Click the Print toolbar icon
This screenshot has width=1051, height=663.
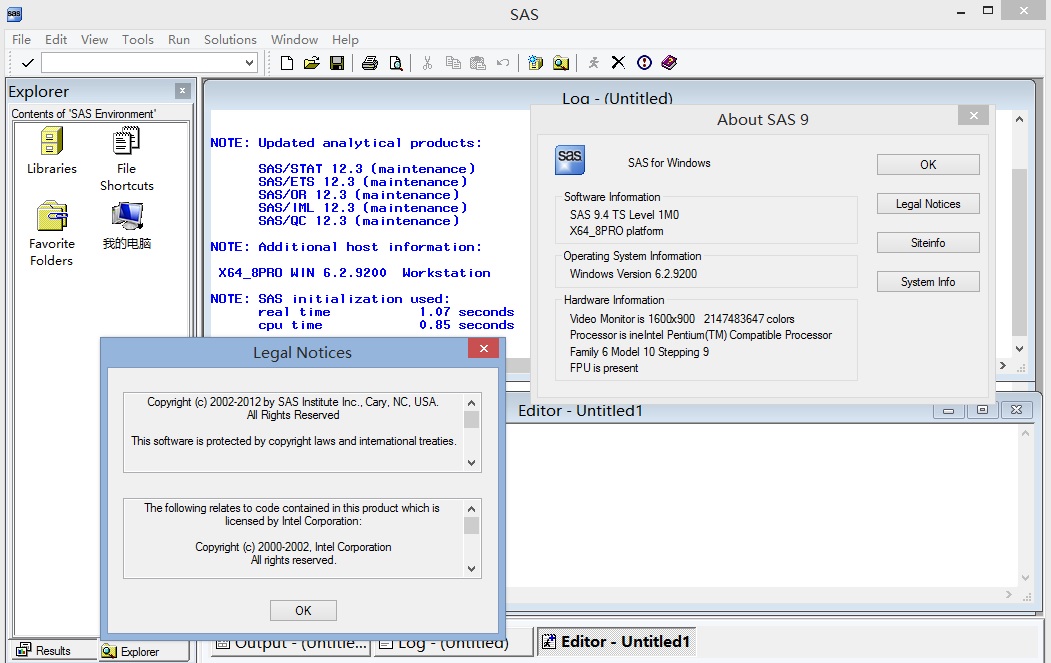pyautogui.click(x=370, y=62)
